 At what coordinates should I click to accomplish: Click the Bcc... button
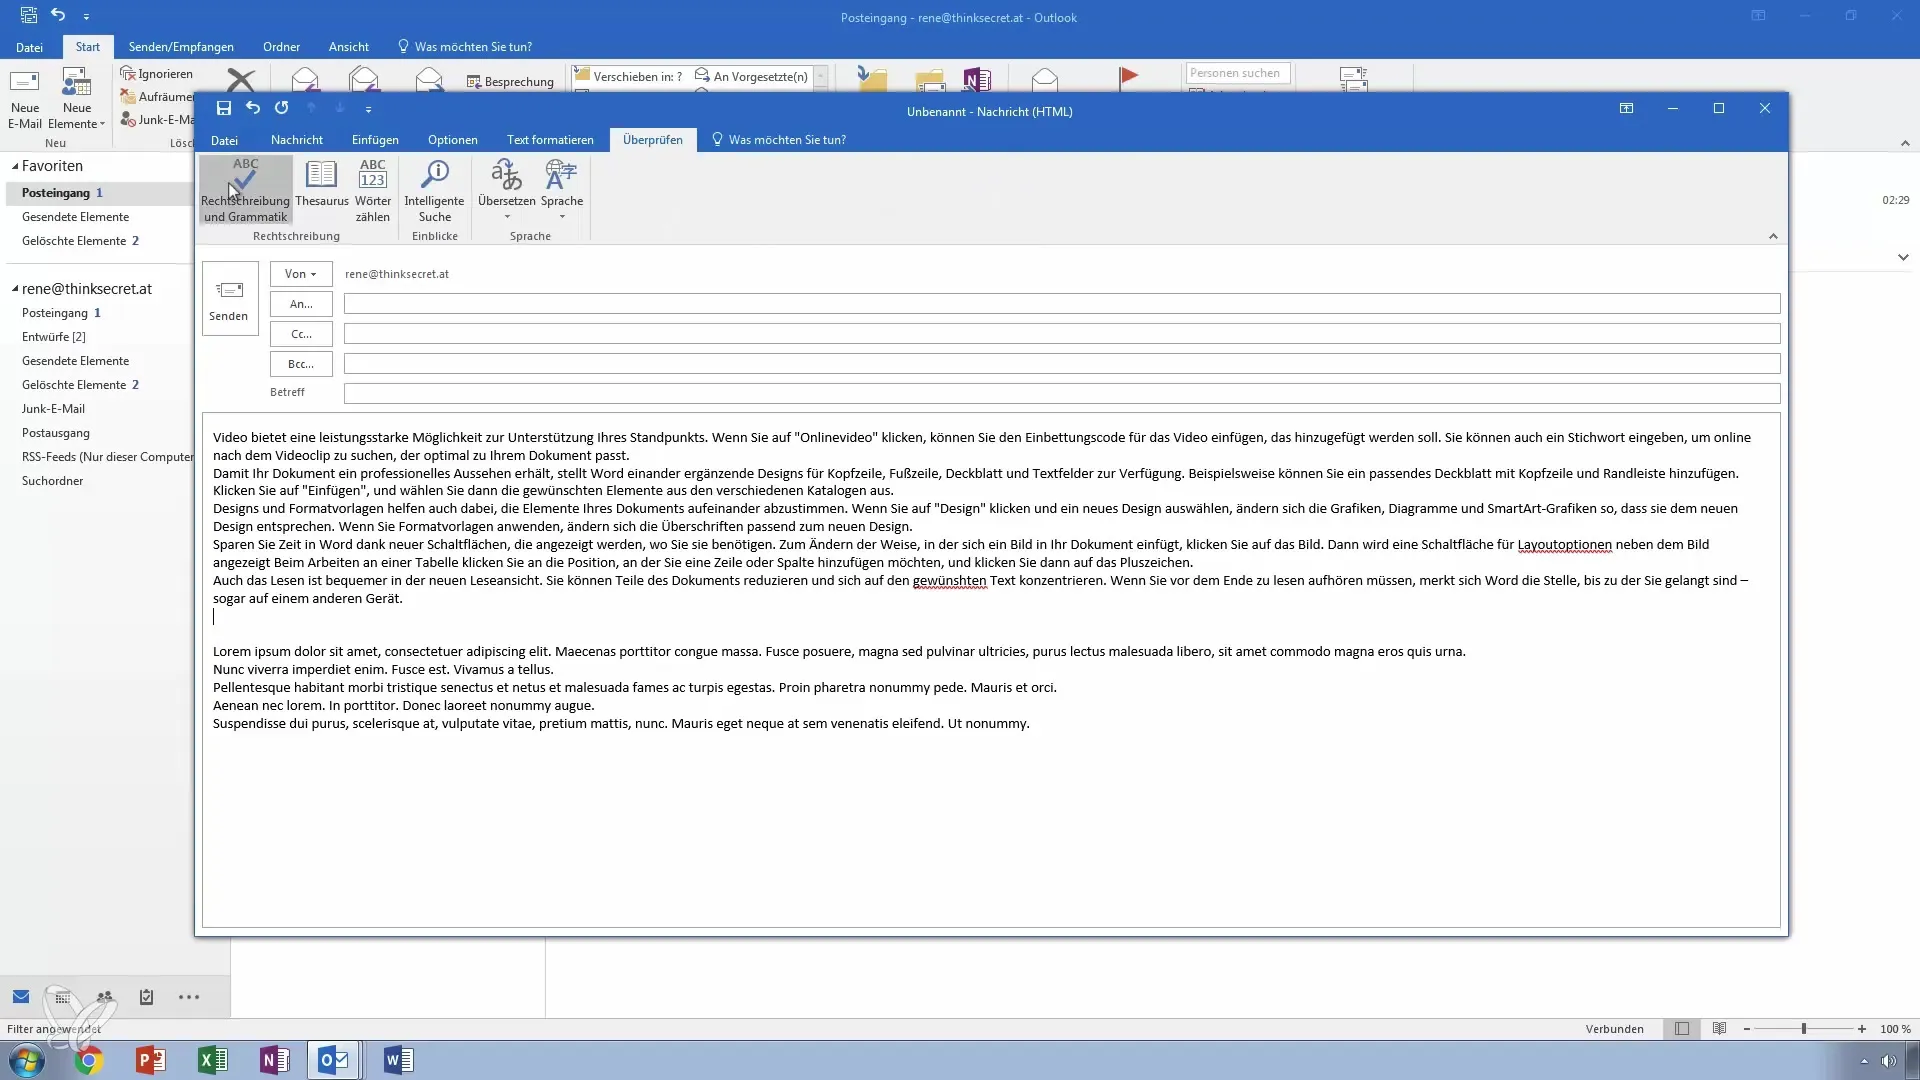pos(301,364)
